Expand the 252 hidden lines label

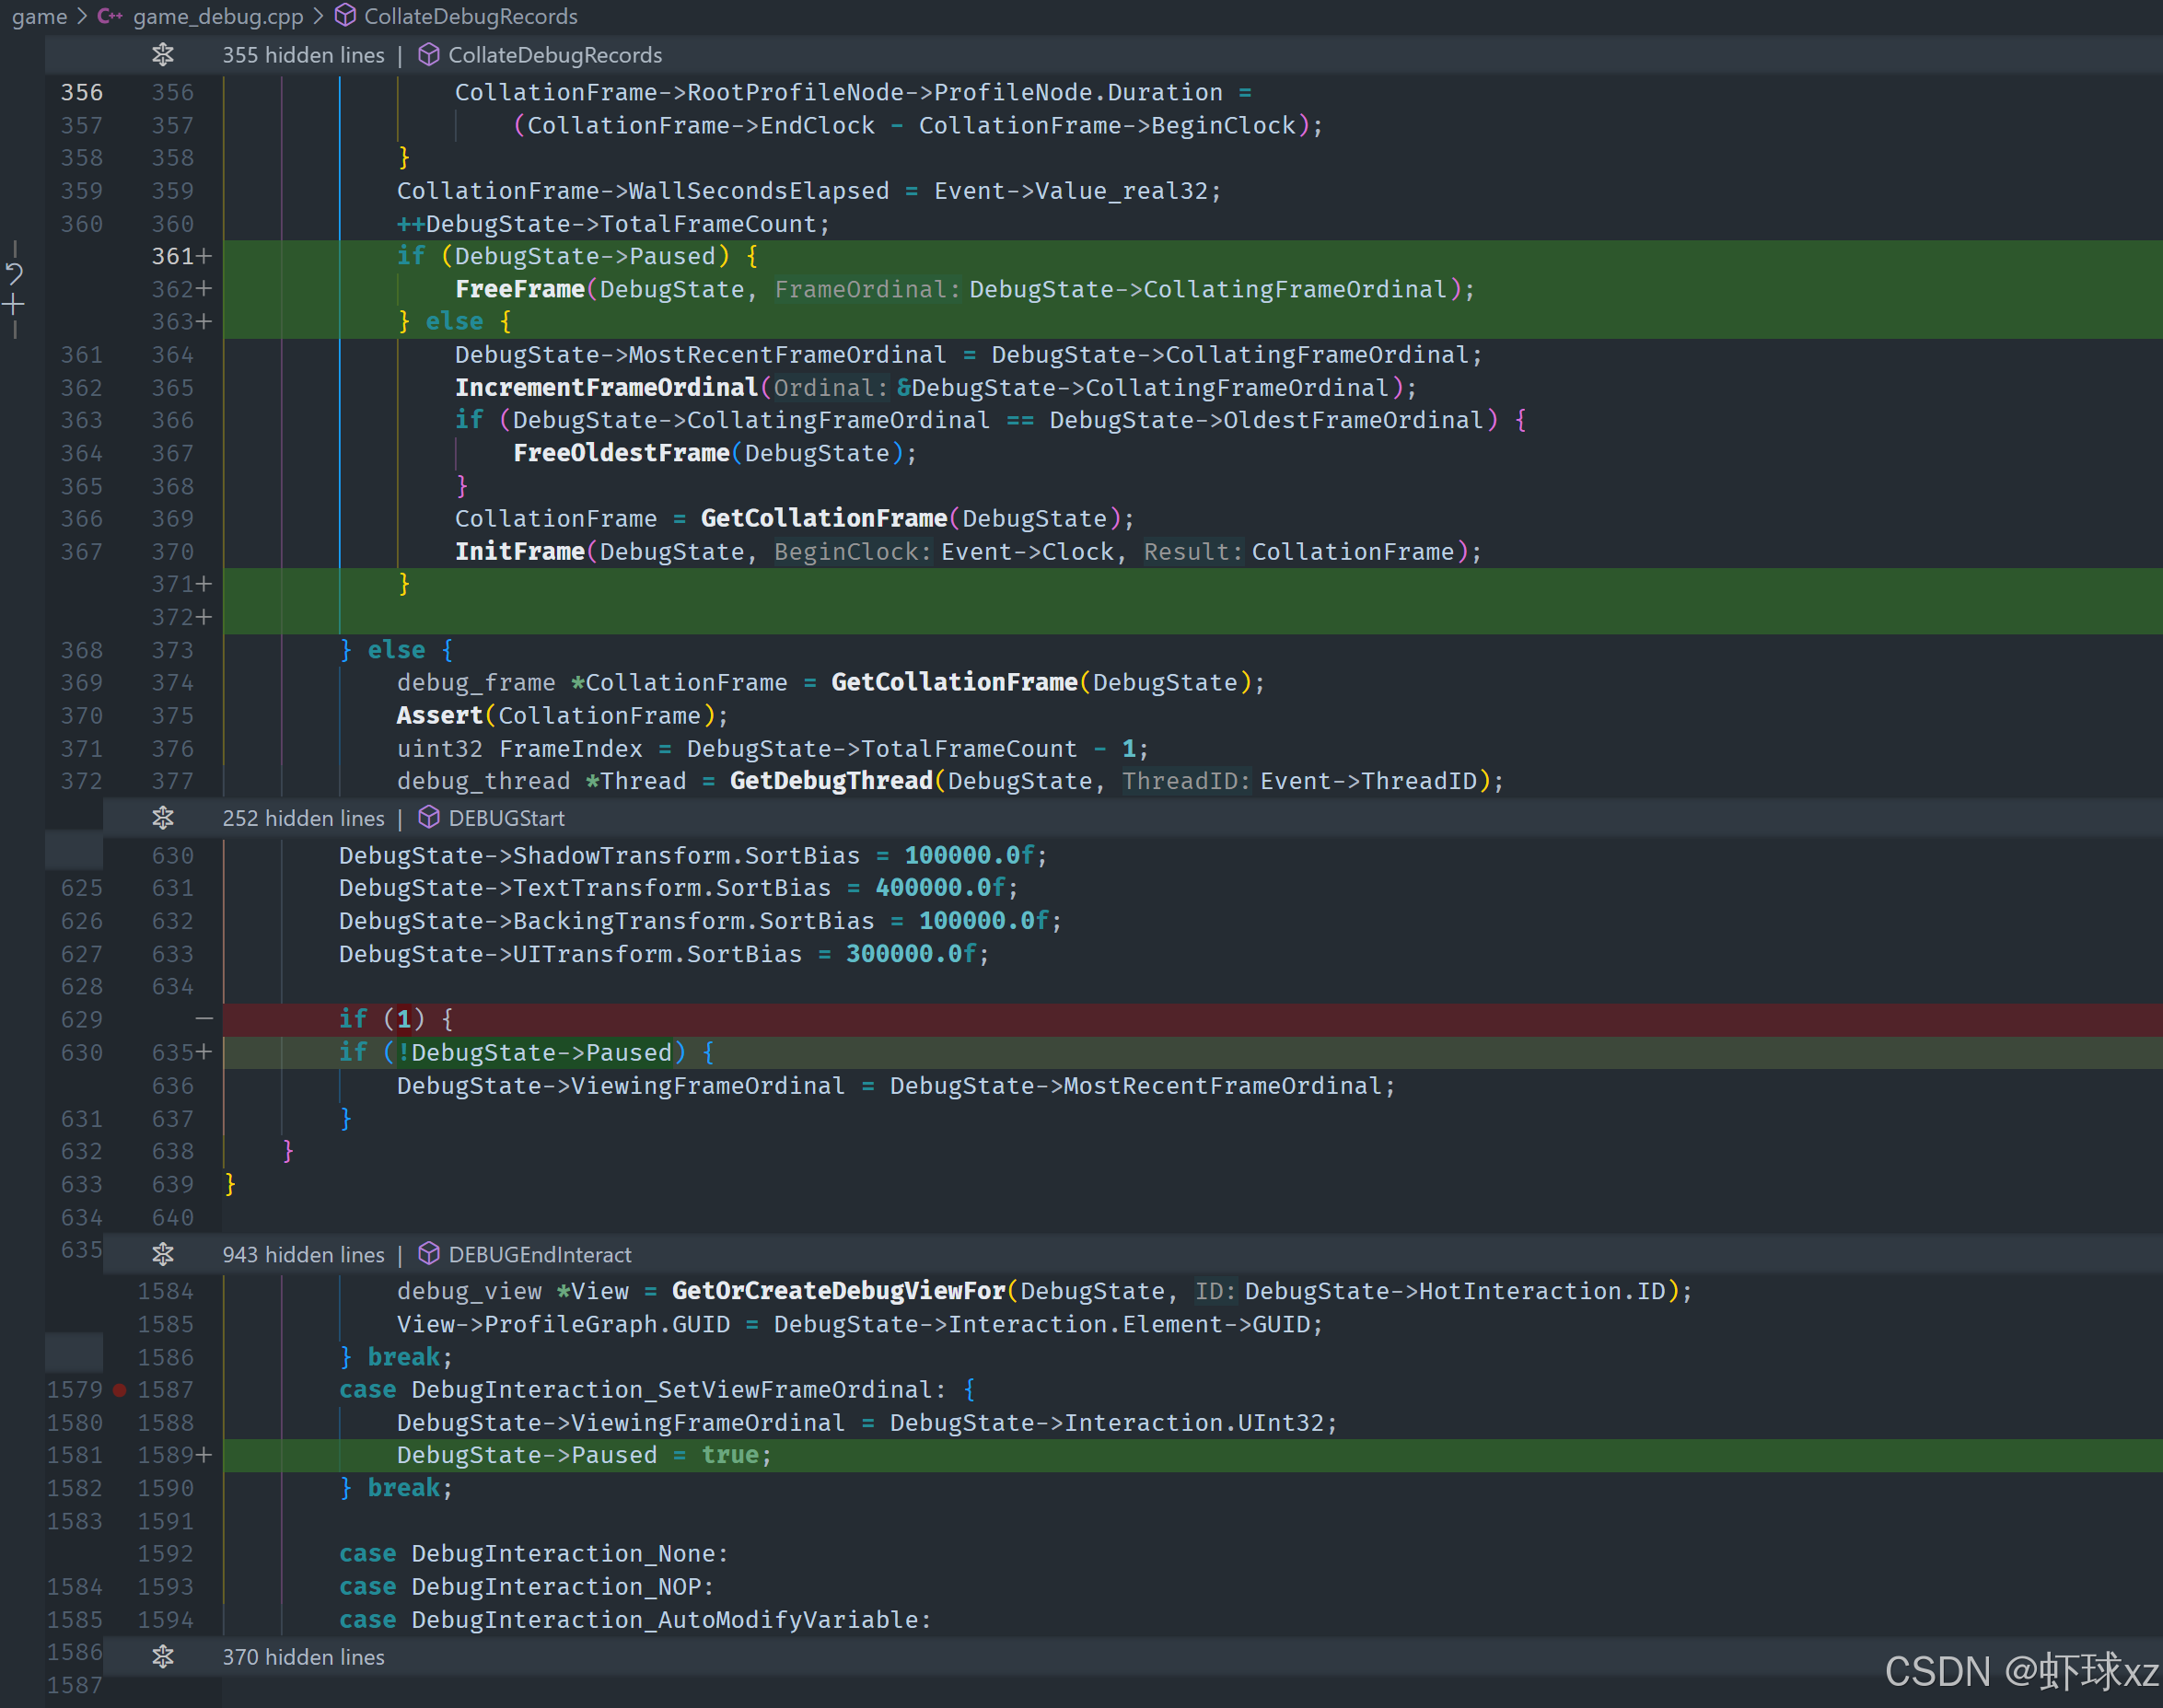[x=303, y=818]
